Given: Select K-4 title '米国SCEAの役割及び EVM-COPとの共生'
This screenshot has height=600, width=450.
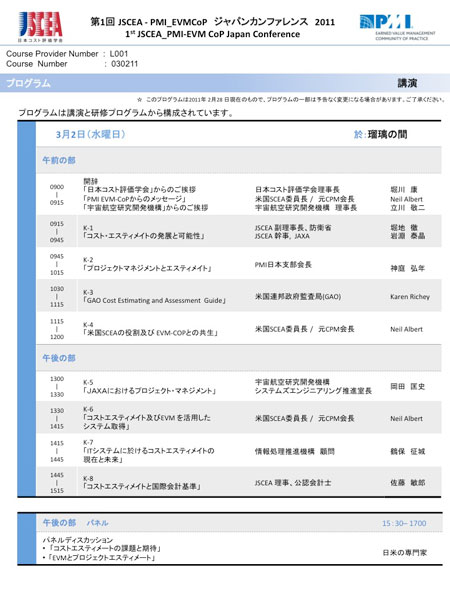Looking at the screenshot, I should [x=150, y=333].
